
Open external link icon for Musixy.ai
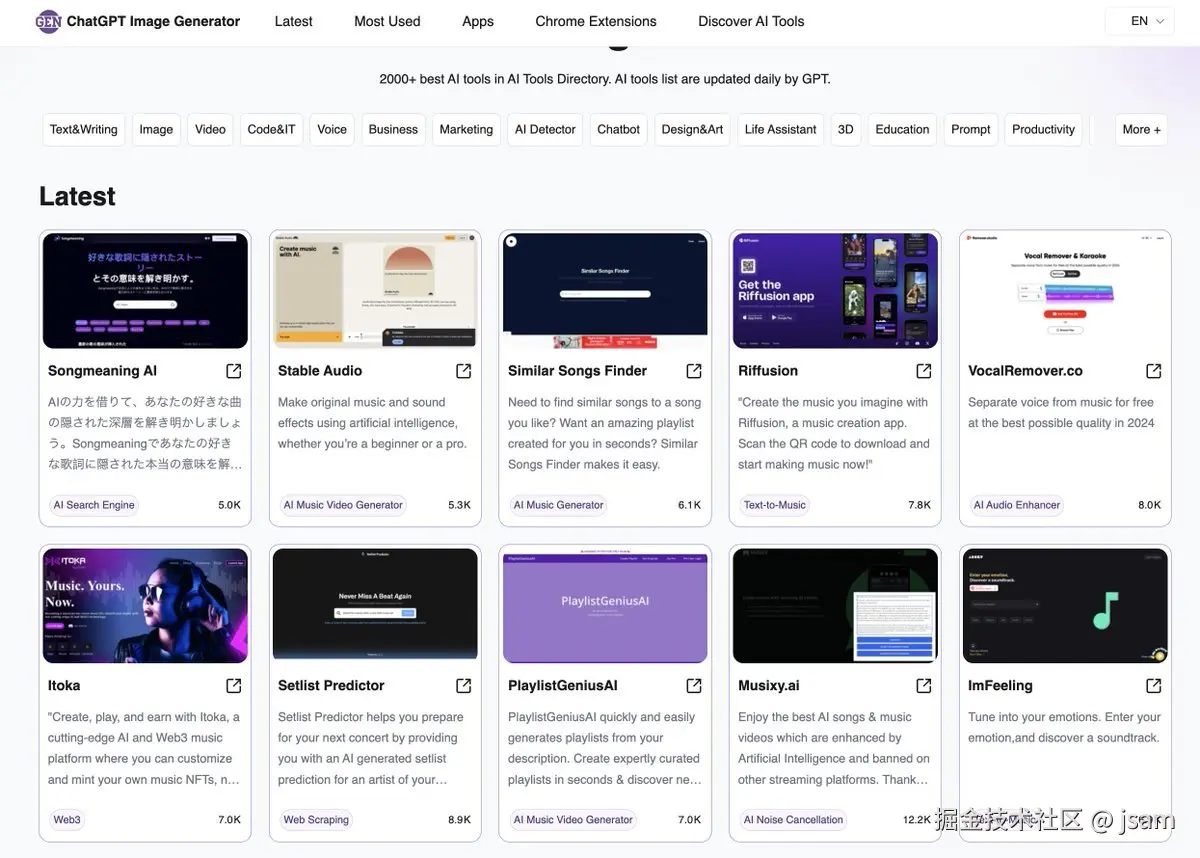point(924,686)
